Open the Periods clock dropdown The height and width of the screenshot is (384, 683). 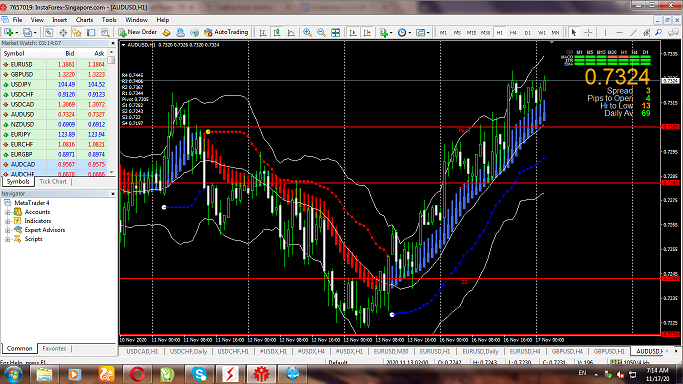pyautogui.click(x=404, y=33)
